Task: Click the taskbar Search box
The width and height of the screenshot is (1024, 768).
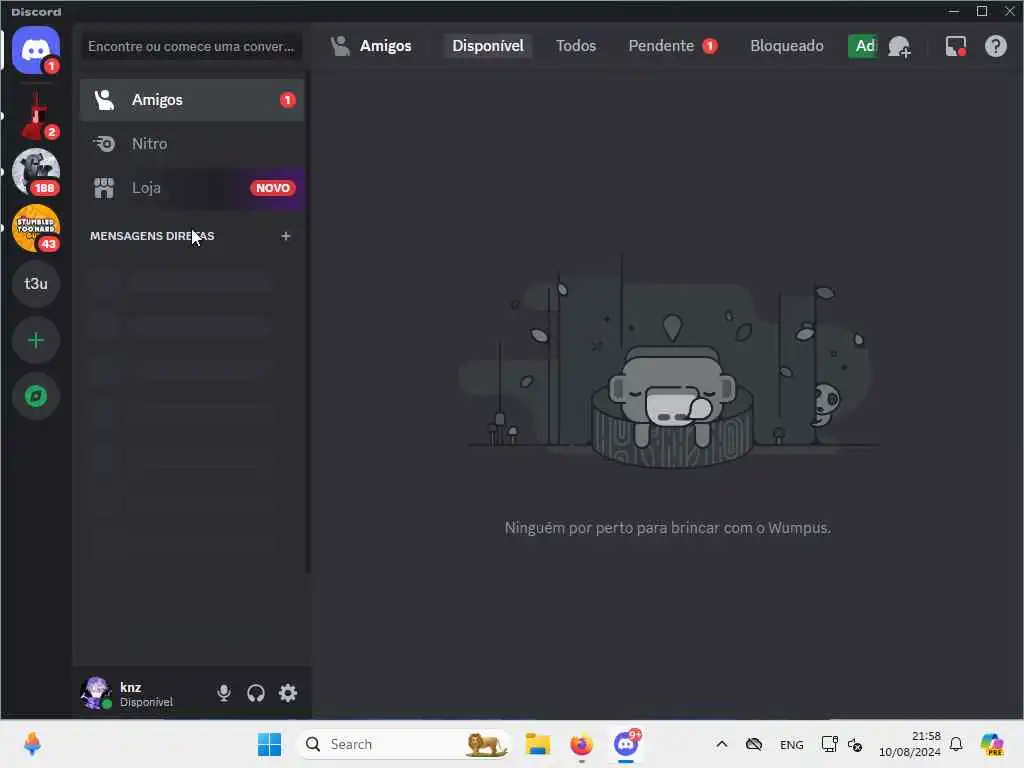Action: 404,744
